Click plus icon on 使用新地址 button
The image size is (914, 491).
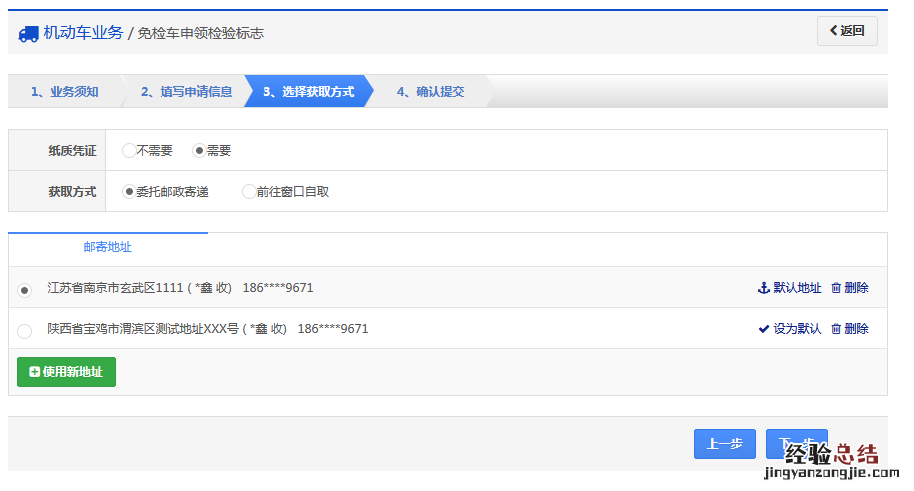35,372
